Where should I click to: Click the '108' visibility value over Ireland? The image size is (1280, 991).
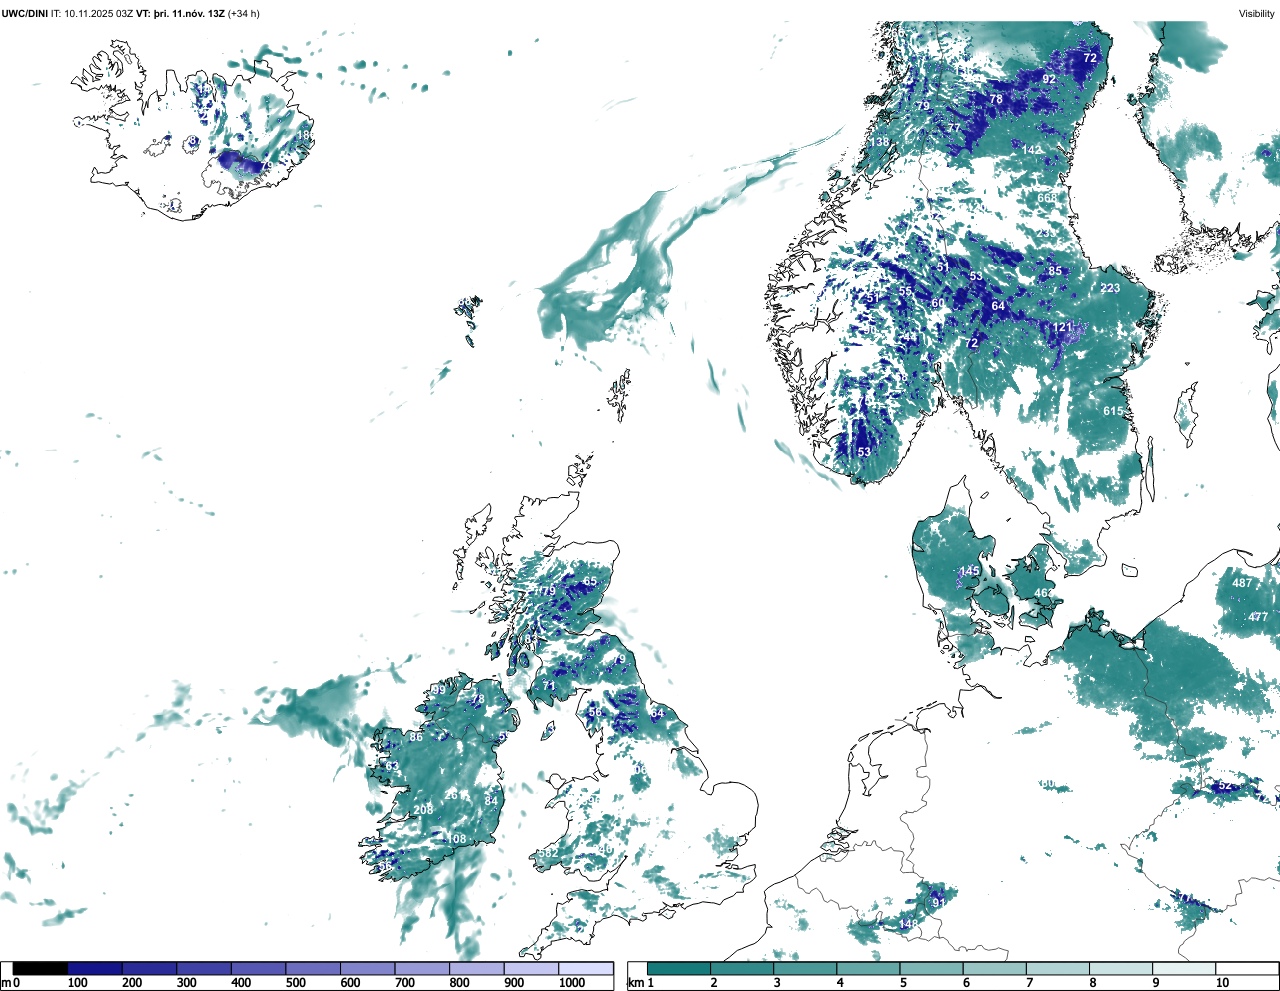click(457, 839)
